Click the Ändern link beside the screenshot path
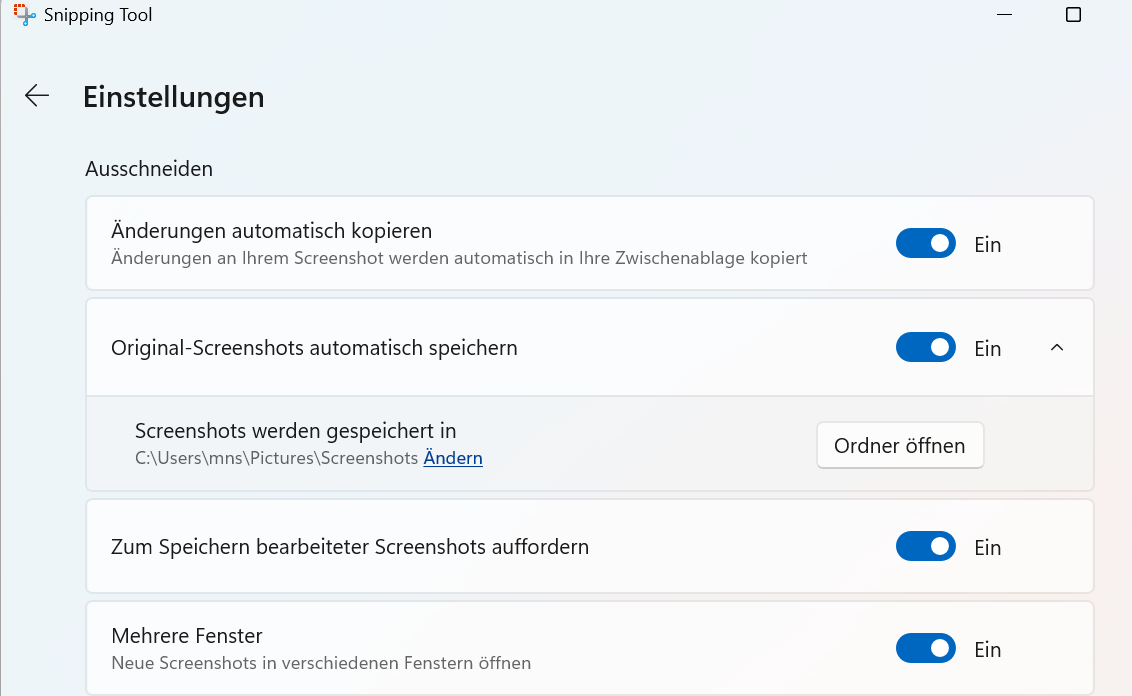This screenshot has width=1132, height=696. coord(453,459)
